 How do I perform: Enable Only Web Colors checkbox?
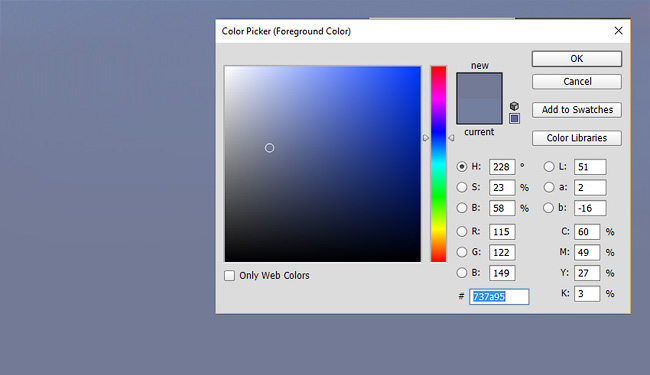(x=229, y=276)
